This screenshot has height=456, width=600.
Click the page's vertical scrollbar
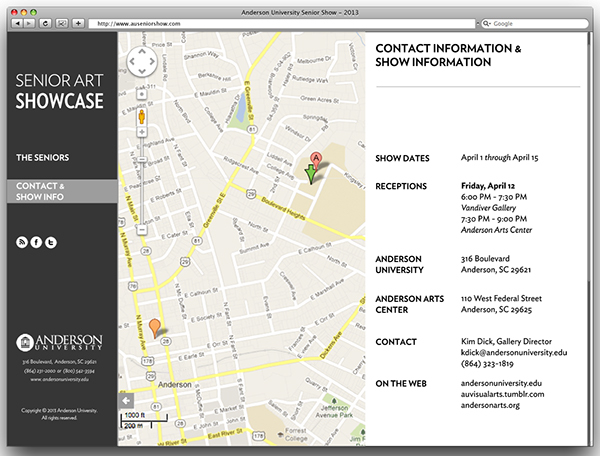[590, 239]
